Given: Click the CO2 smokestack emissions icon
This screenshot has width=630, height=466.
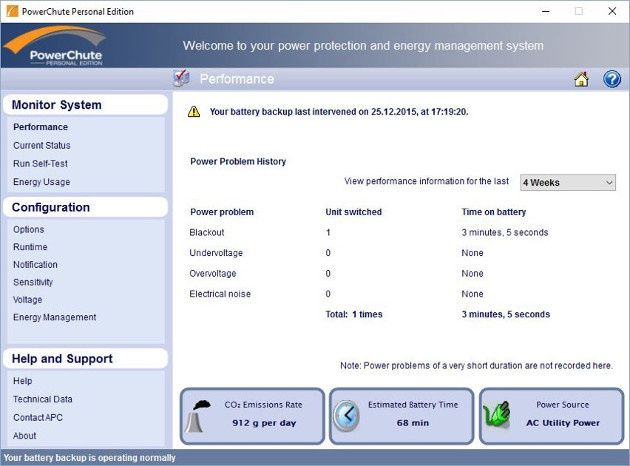Looking at the screenshot, I should point(200,416).
